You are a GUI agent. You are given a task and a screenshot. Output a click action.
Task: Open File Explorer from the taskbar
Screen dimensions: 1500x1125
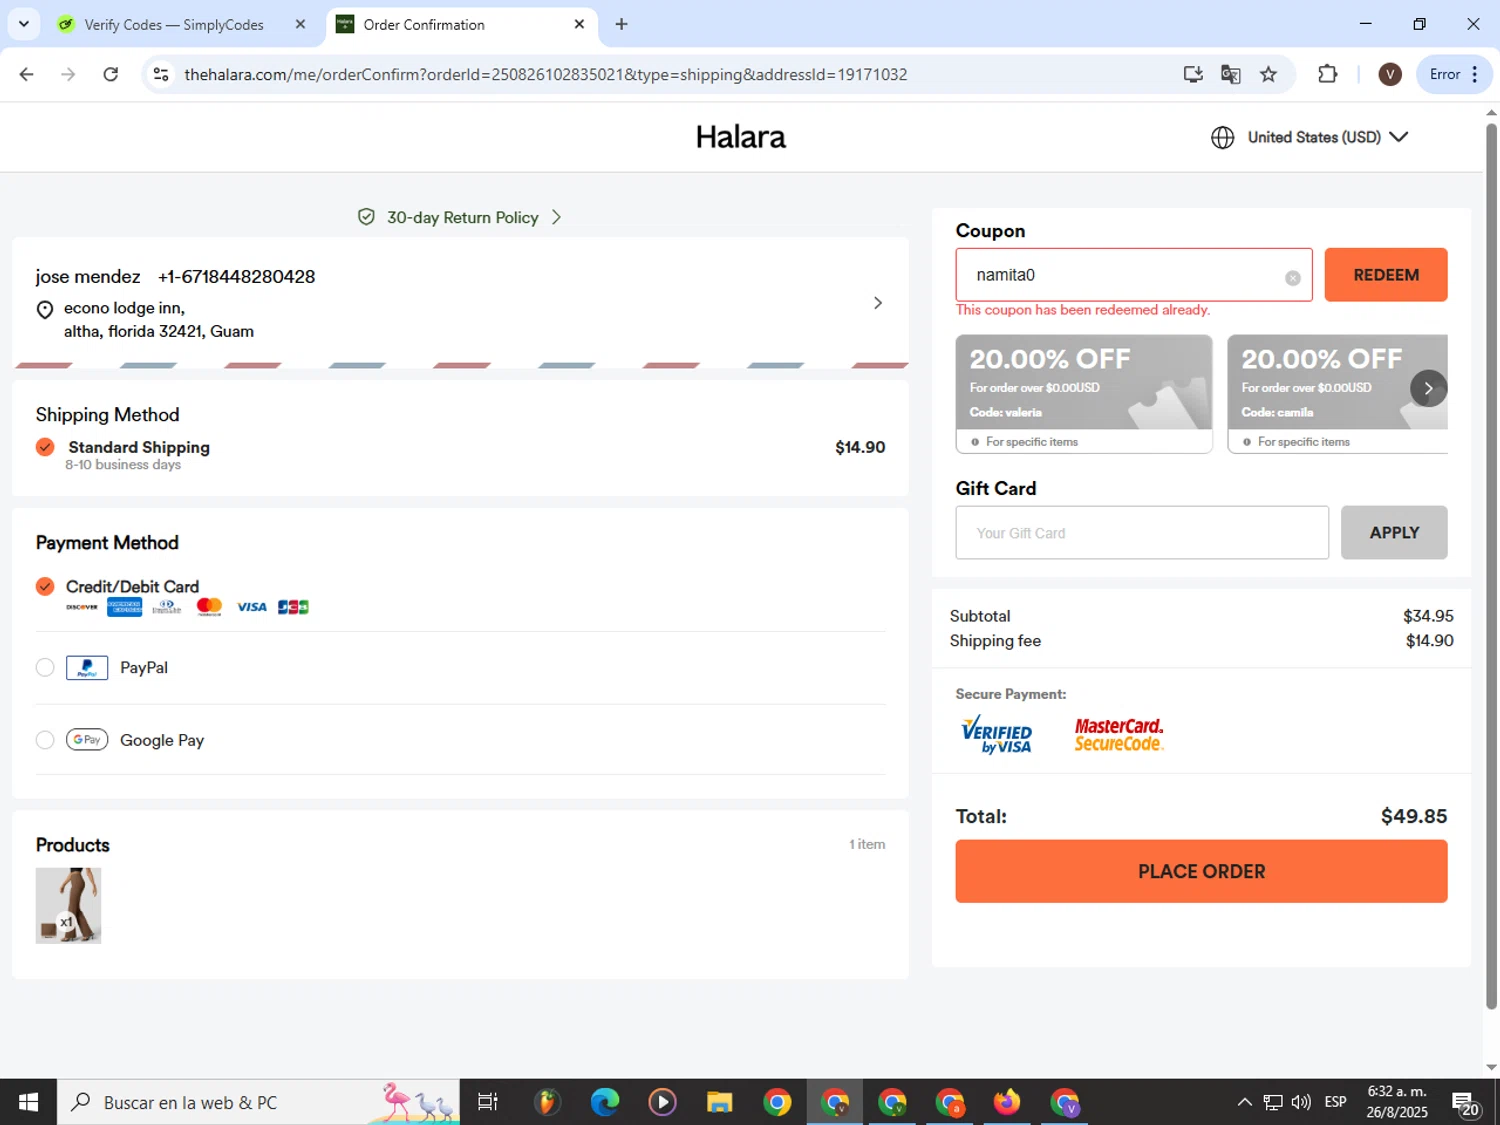point(719,1102)
